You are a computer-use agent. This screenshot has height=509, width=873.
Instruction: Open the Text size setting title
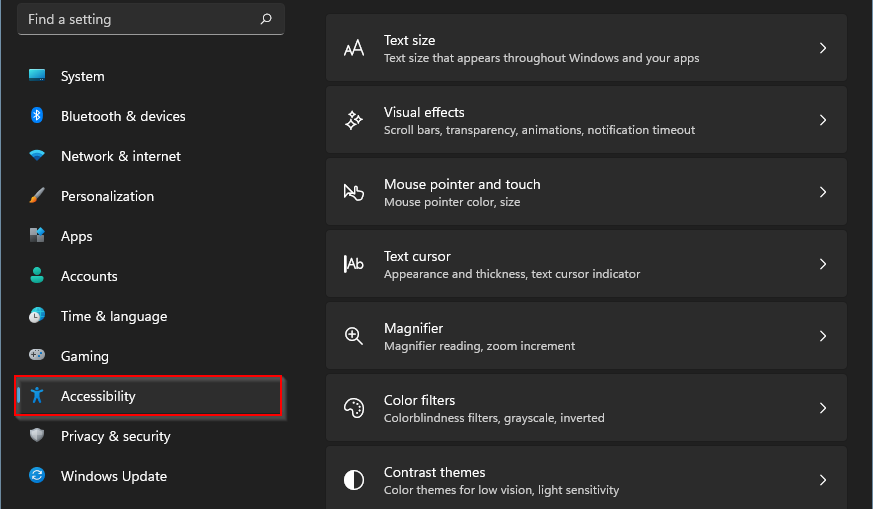coord(409,40)
